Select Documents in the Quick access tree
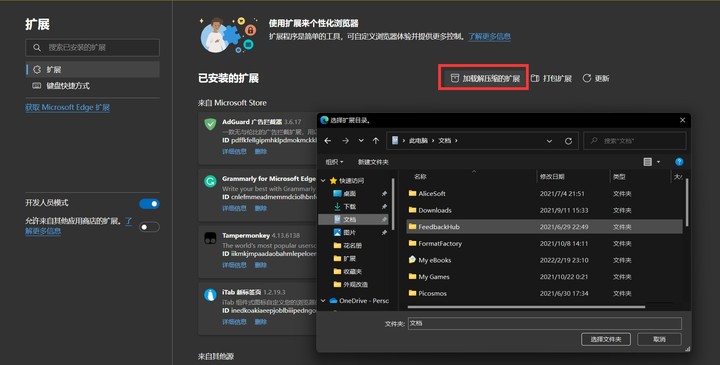Image resolution: width=720 pixels, height=365 pixels. click(x=354, y=219)
